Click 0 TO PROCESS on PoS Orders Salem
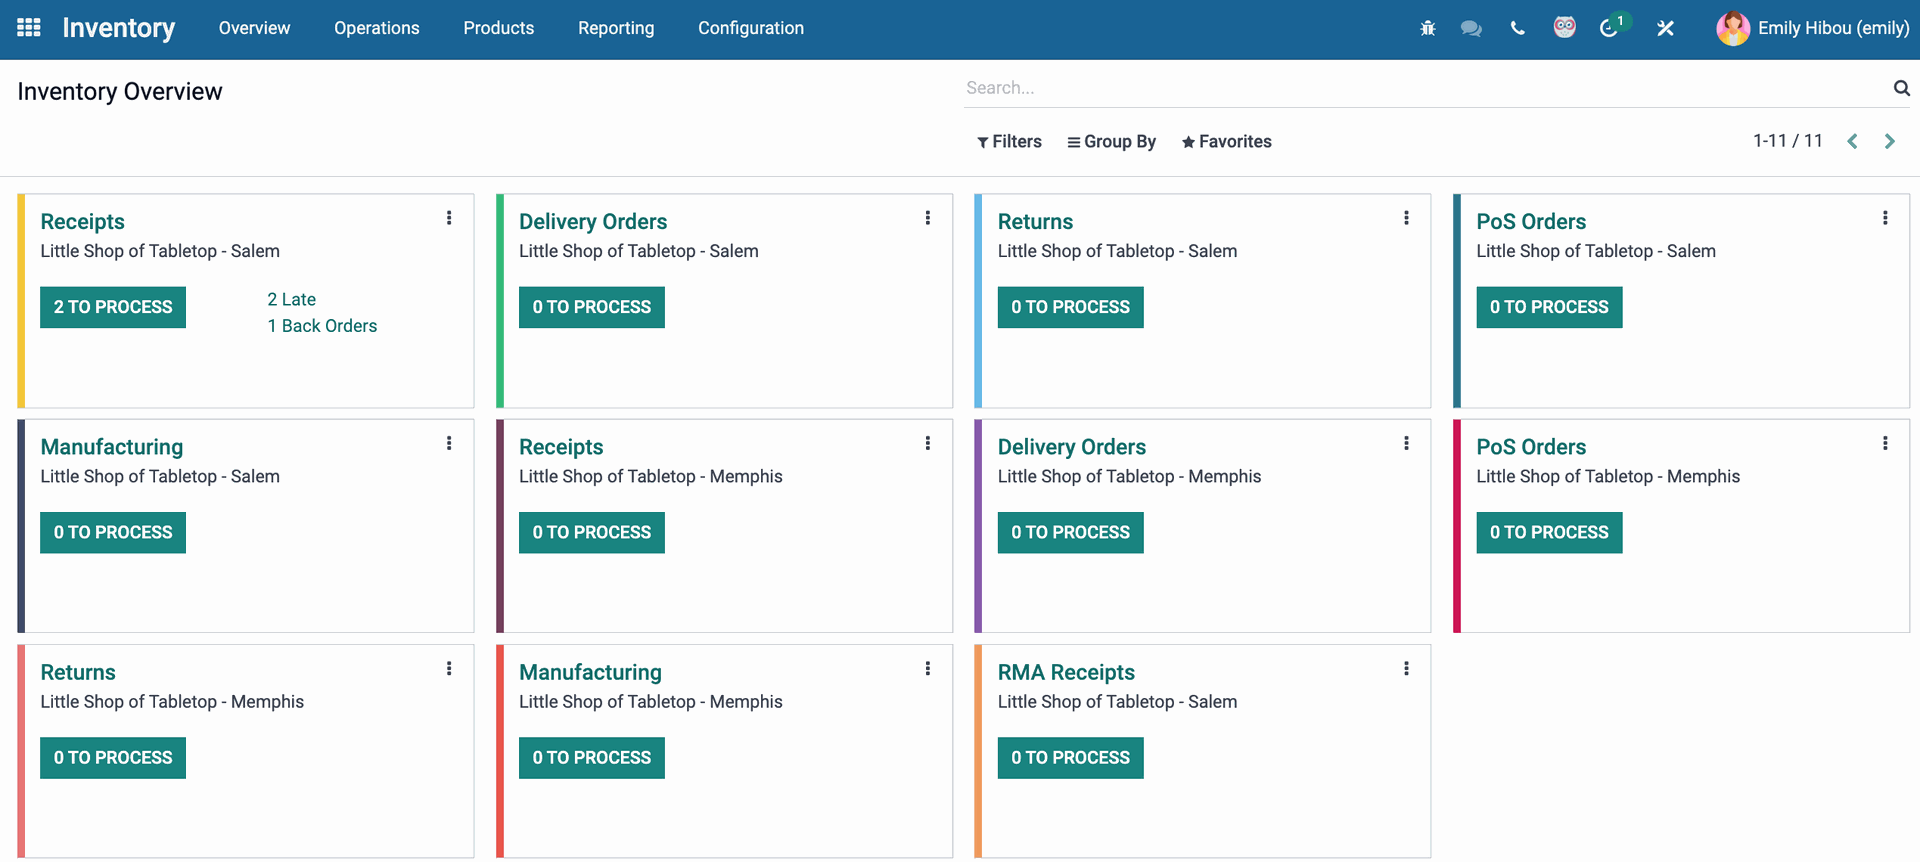This screenshot has height=862, width=1920. (x=1549, y=307)
